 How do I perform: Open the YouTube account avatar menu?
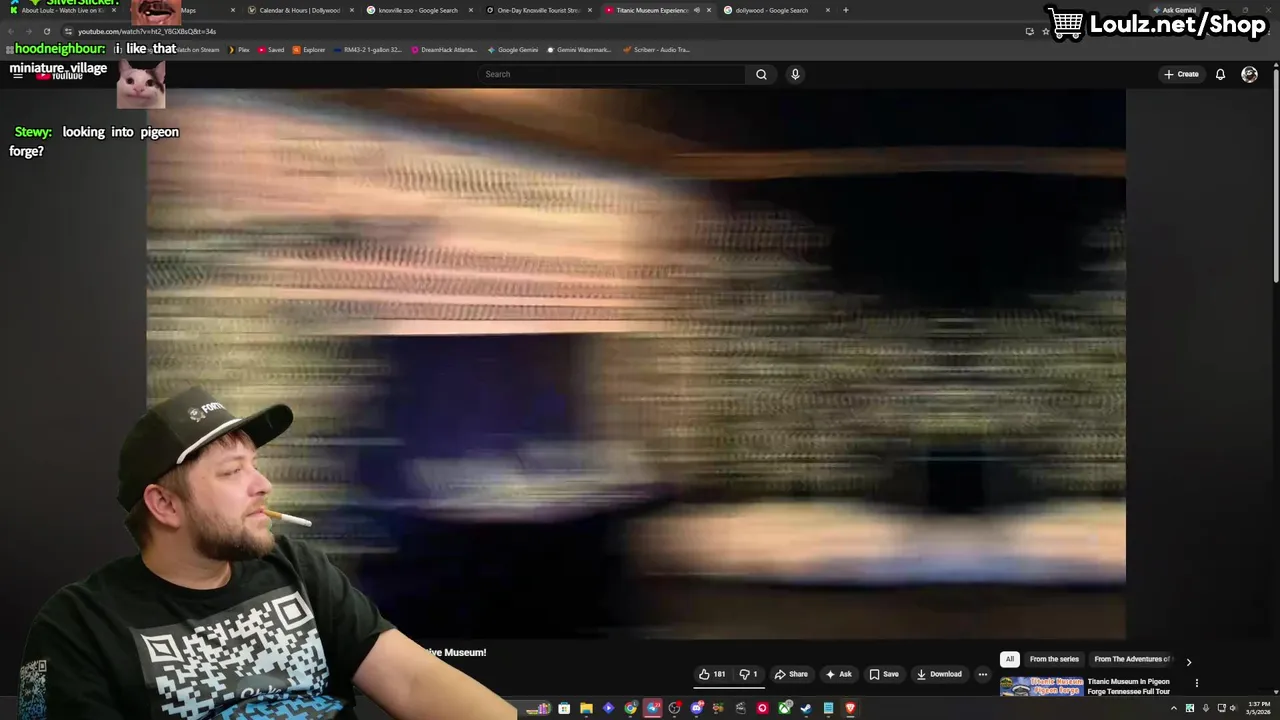pos(1249,74)
